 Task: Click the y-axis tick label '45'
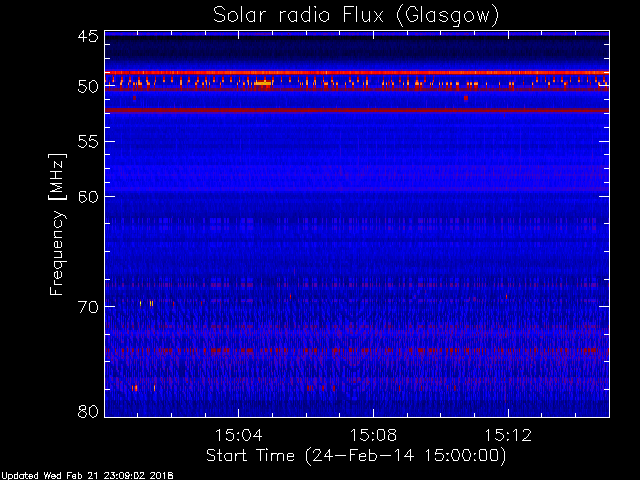(88, 36)
